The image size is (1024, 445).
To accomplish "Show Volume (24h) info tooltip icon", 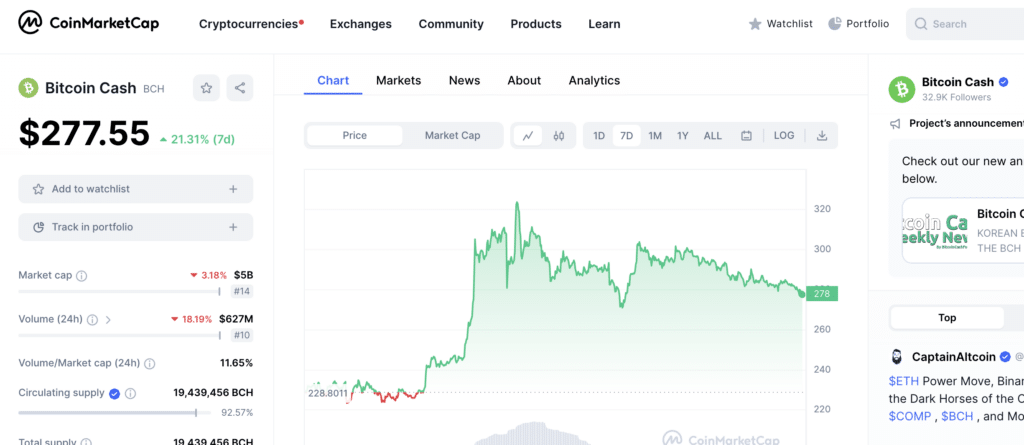I will click(x=93, y=320).
